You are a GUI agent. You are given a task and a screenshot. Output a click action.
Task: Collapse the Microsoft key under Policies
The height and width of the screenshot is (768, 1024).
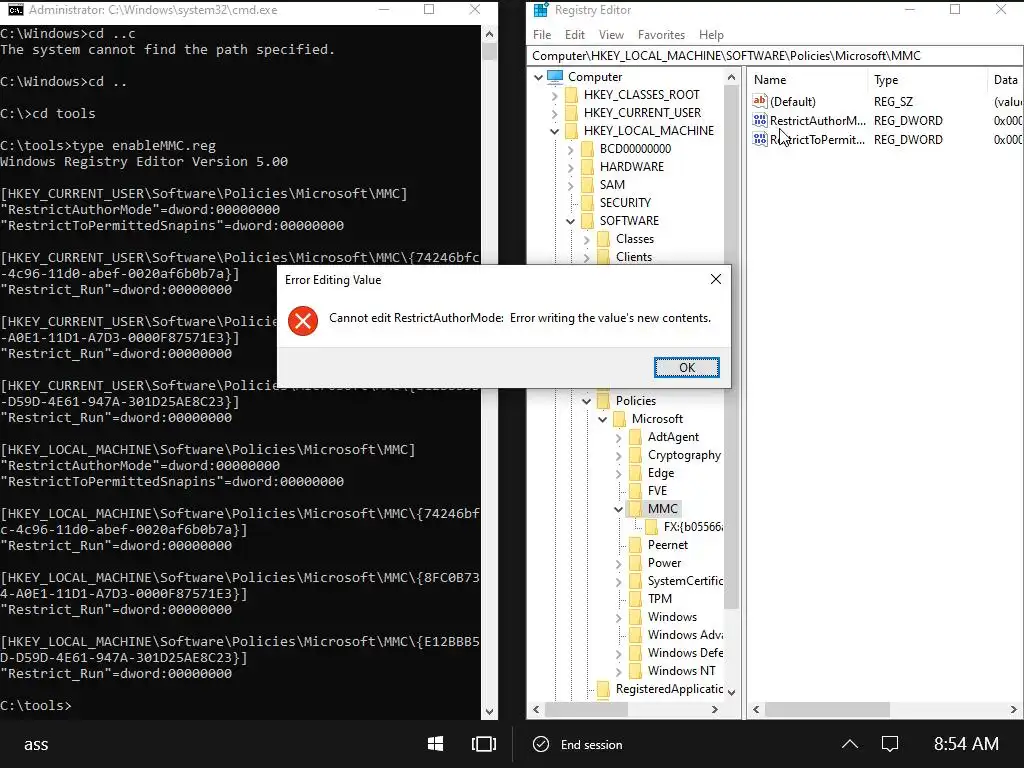[x=602, y=419]
